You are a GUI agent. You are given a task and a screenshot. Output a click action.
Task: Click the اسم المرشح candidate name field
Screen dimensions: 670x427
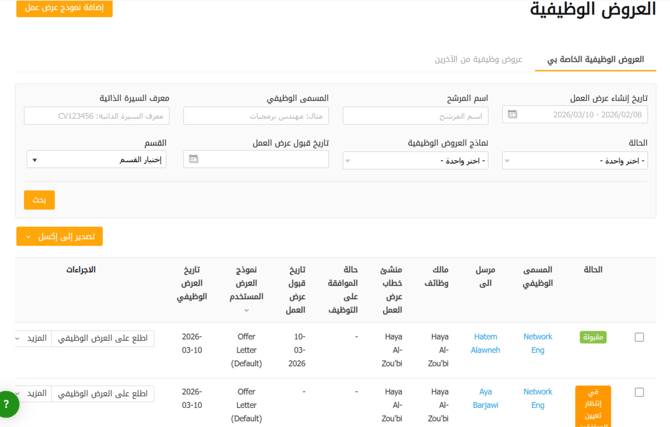pyautogui.click(x=415, y=116)
